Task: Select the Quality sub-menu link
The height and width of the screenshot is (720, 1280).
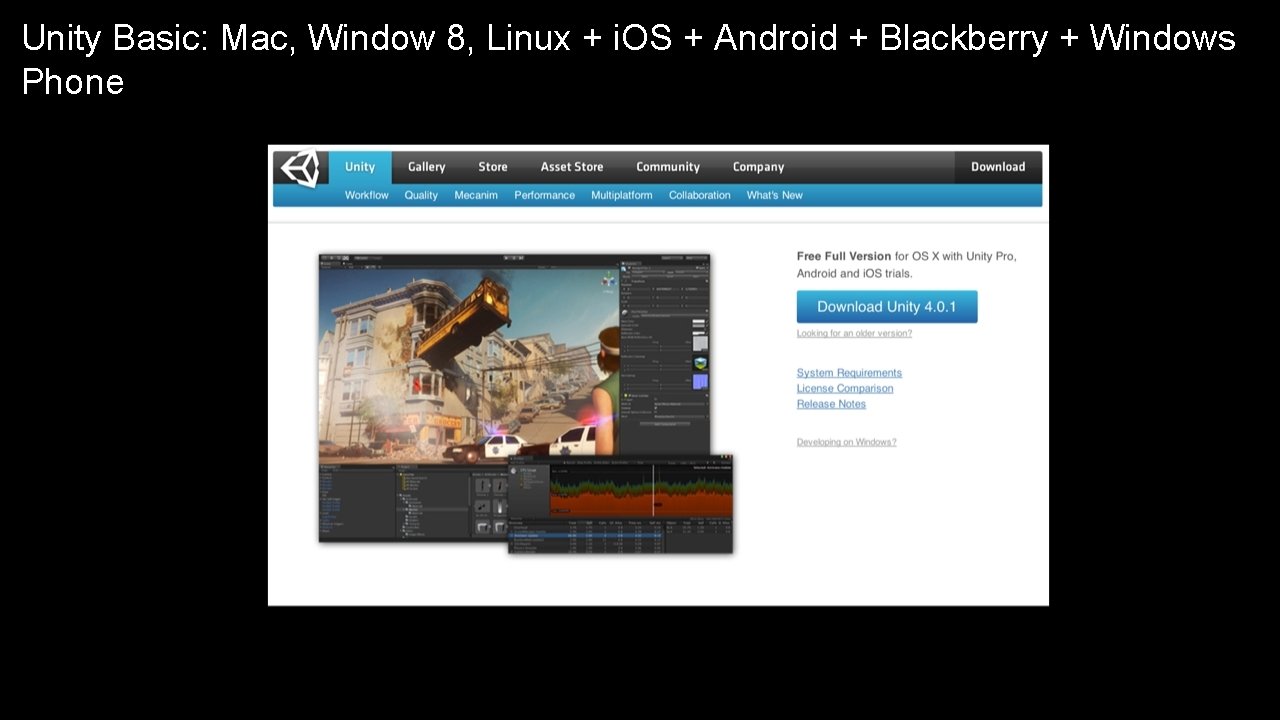Action: tap(421, 195)
